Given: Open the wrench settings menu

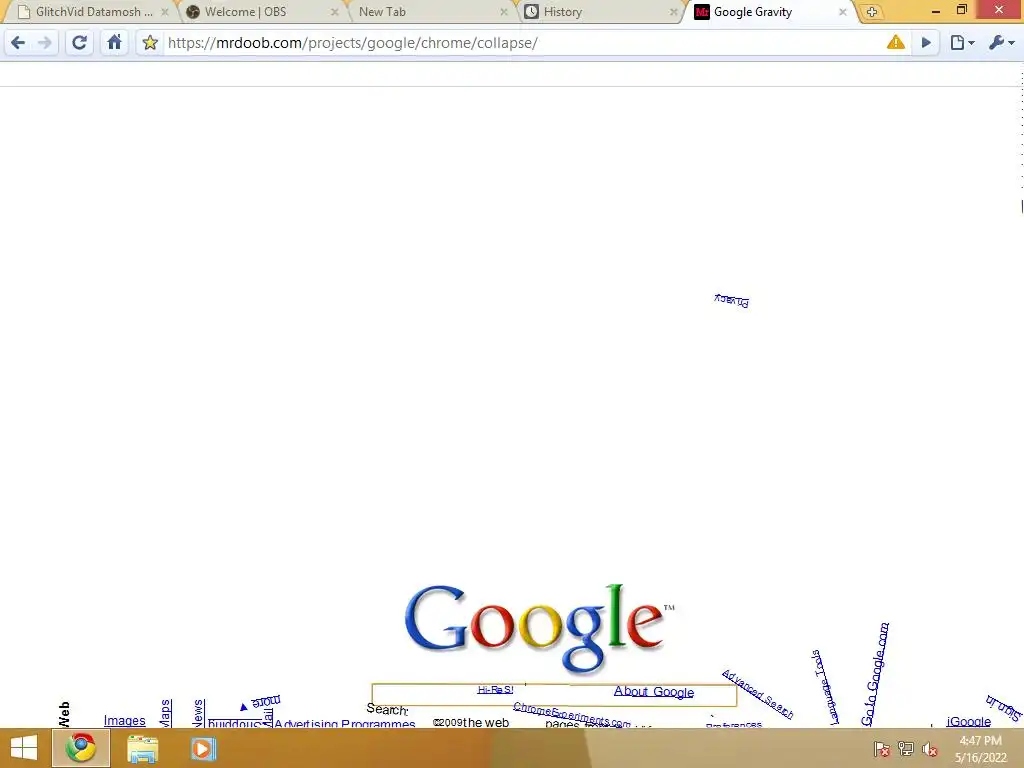Looking at the screenshot, I should point(1002,43).
